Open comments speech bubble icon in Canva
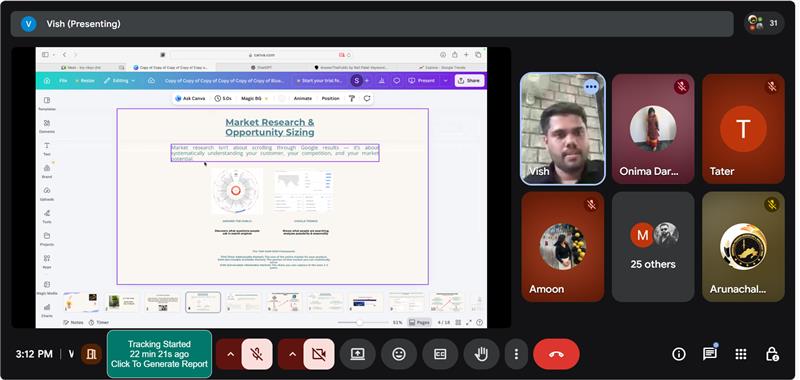The height and width of the screenshot is (380, 800). click(x=396, y=81)
